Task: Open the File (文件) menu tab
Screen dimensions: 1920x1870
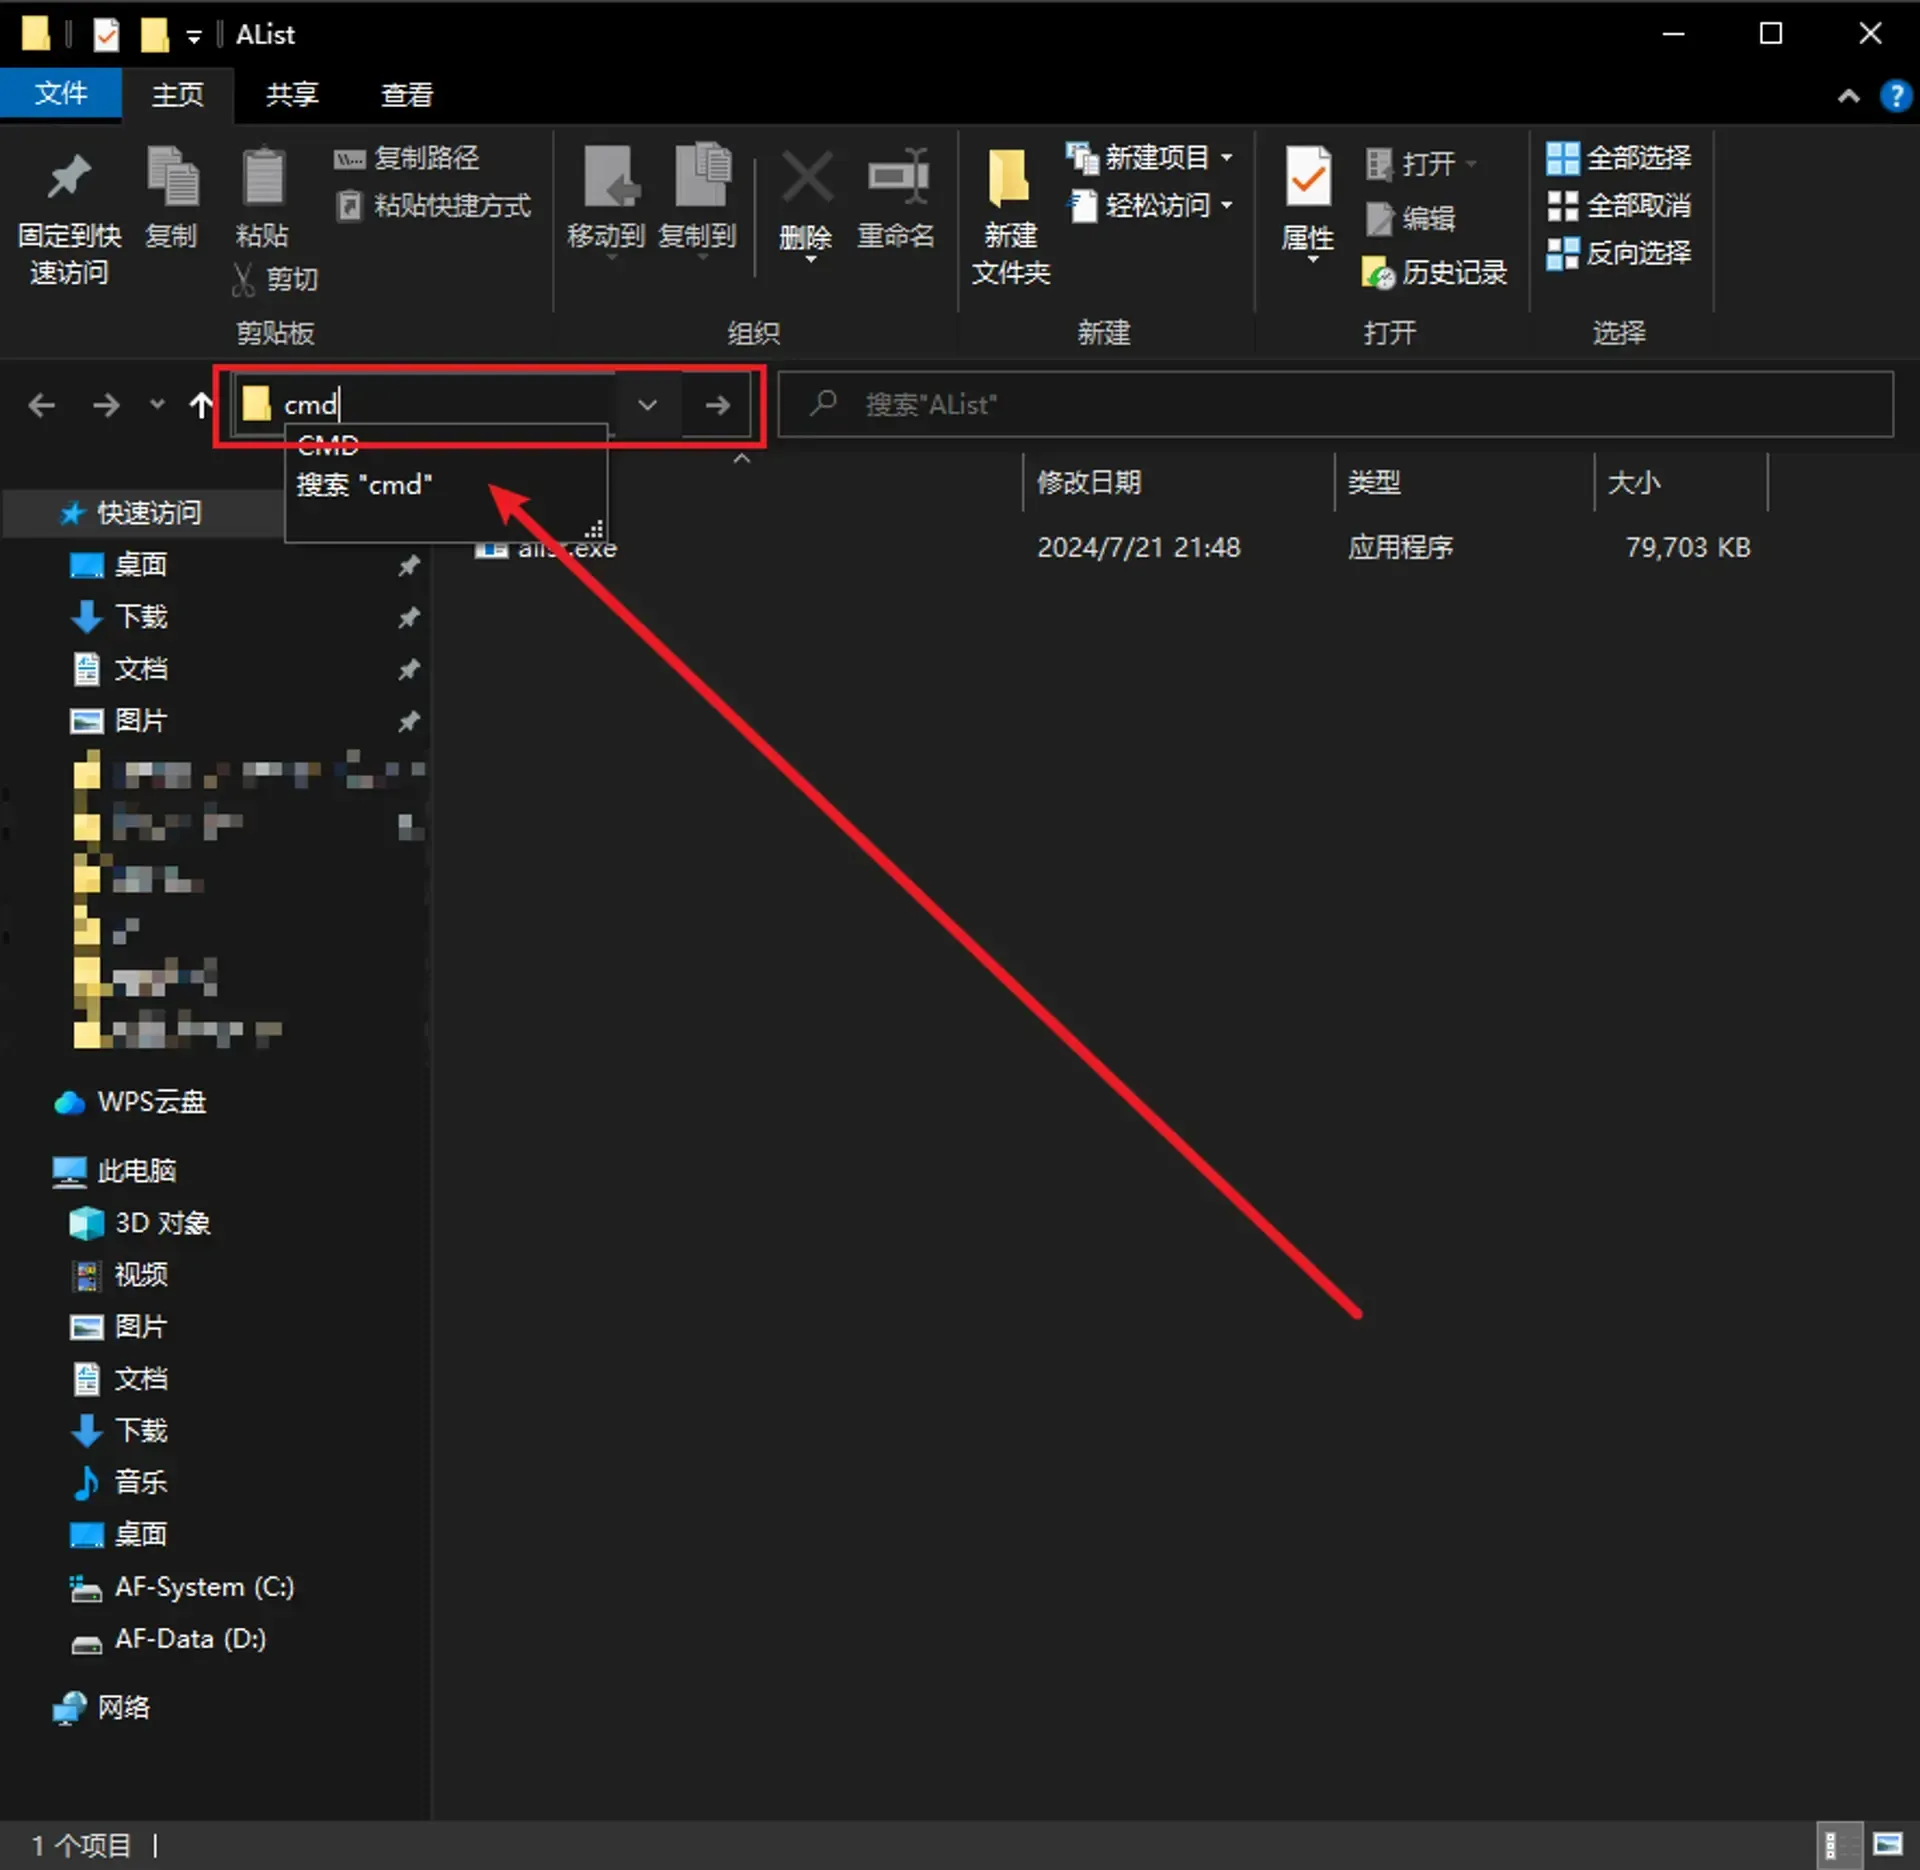Action: (x=61, y=94)
